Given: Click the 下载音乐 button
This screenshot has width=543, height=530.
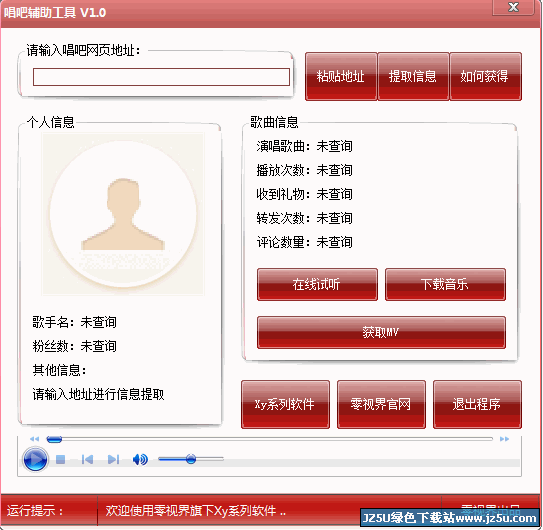Looking at the screenshot, I should pyautogui.click(x=445, y=284).
